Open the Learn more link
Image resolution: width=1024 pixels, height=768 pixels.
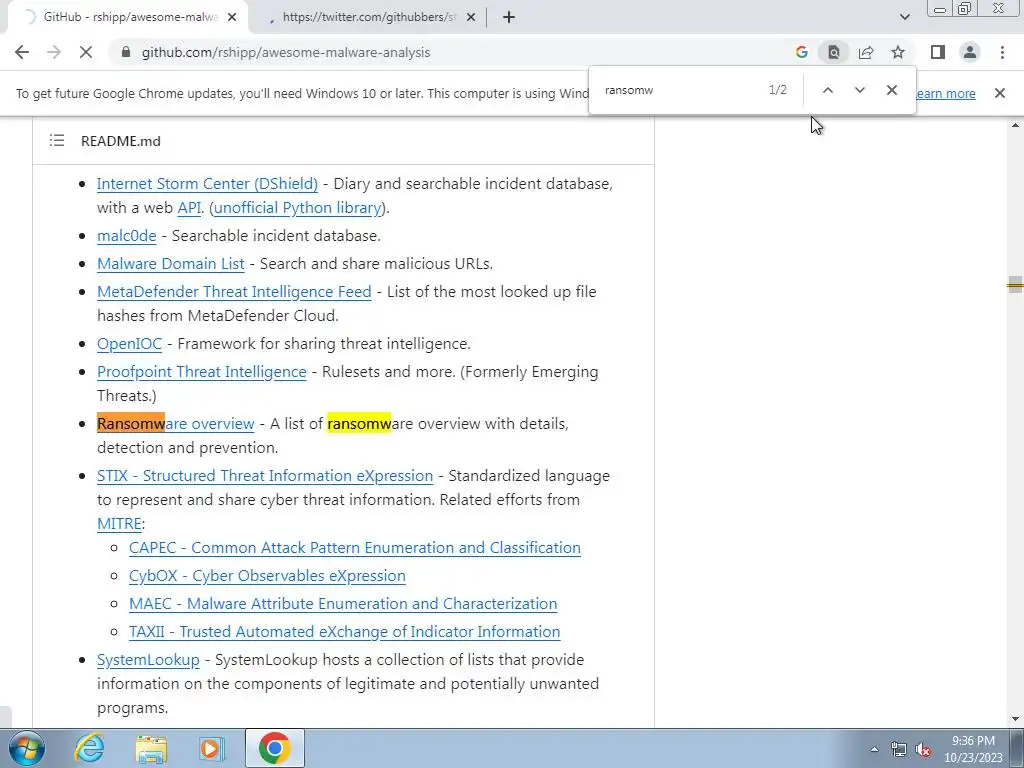pyautogui.click(x=946, y=93)
